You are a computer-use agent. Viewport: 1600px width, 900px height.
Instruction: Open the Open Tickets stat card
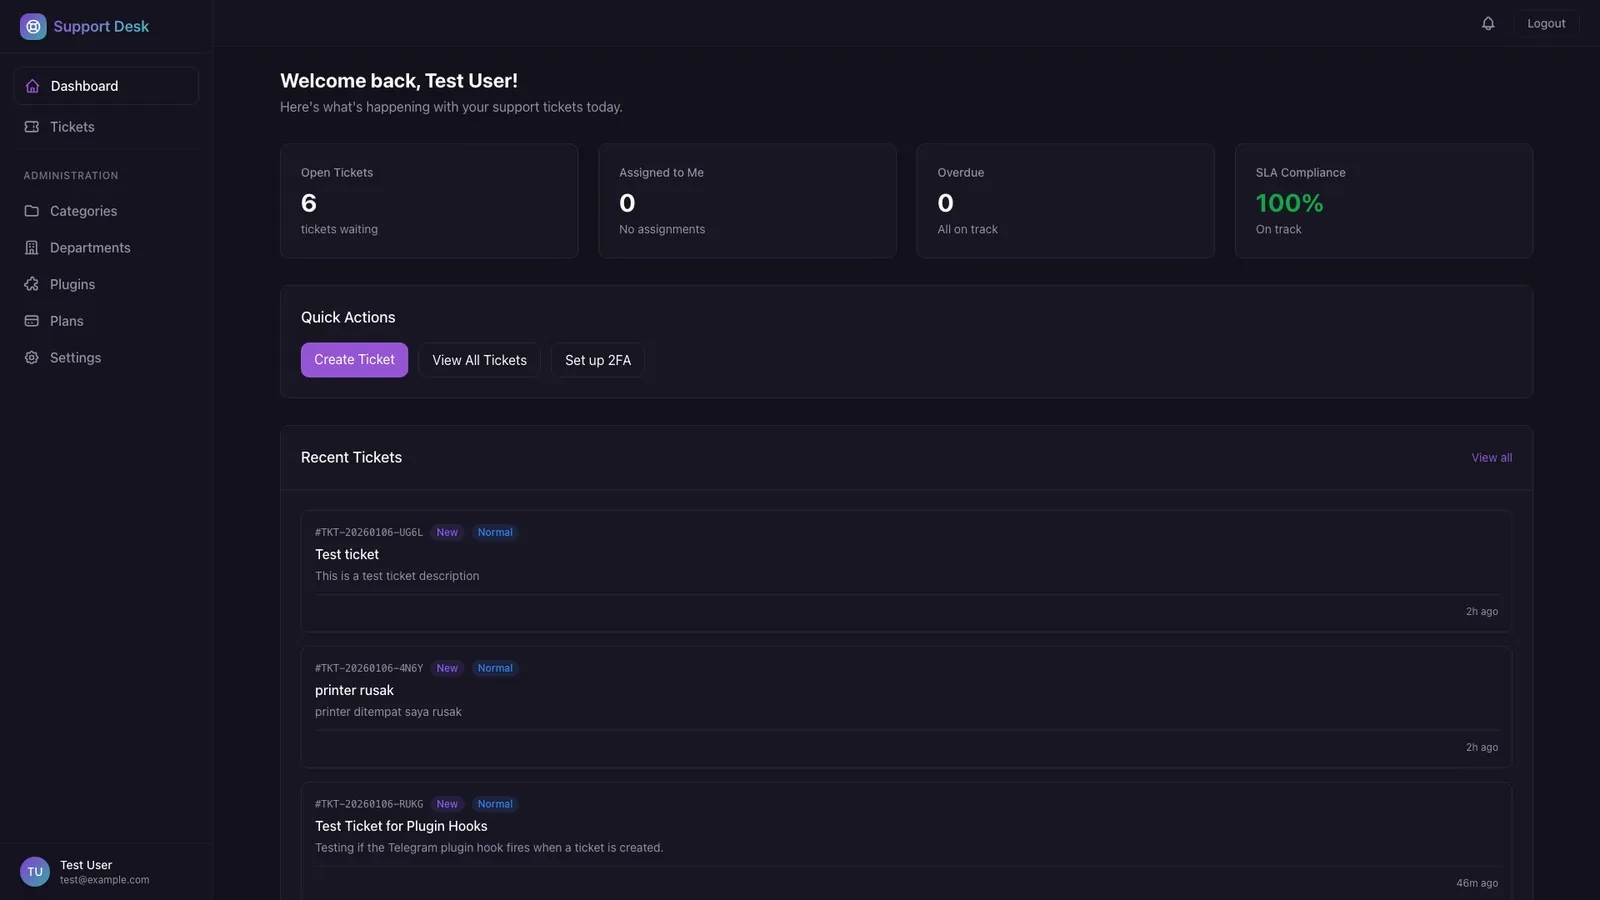tap(429, 201)
